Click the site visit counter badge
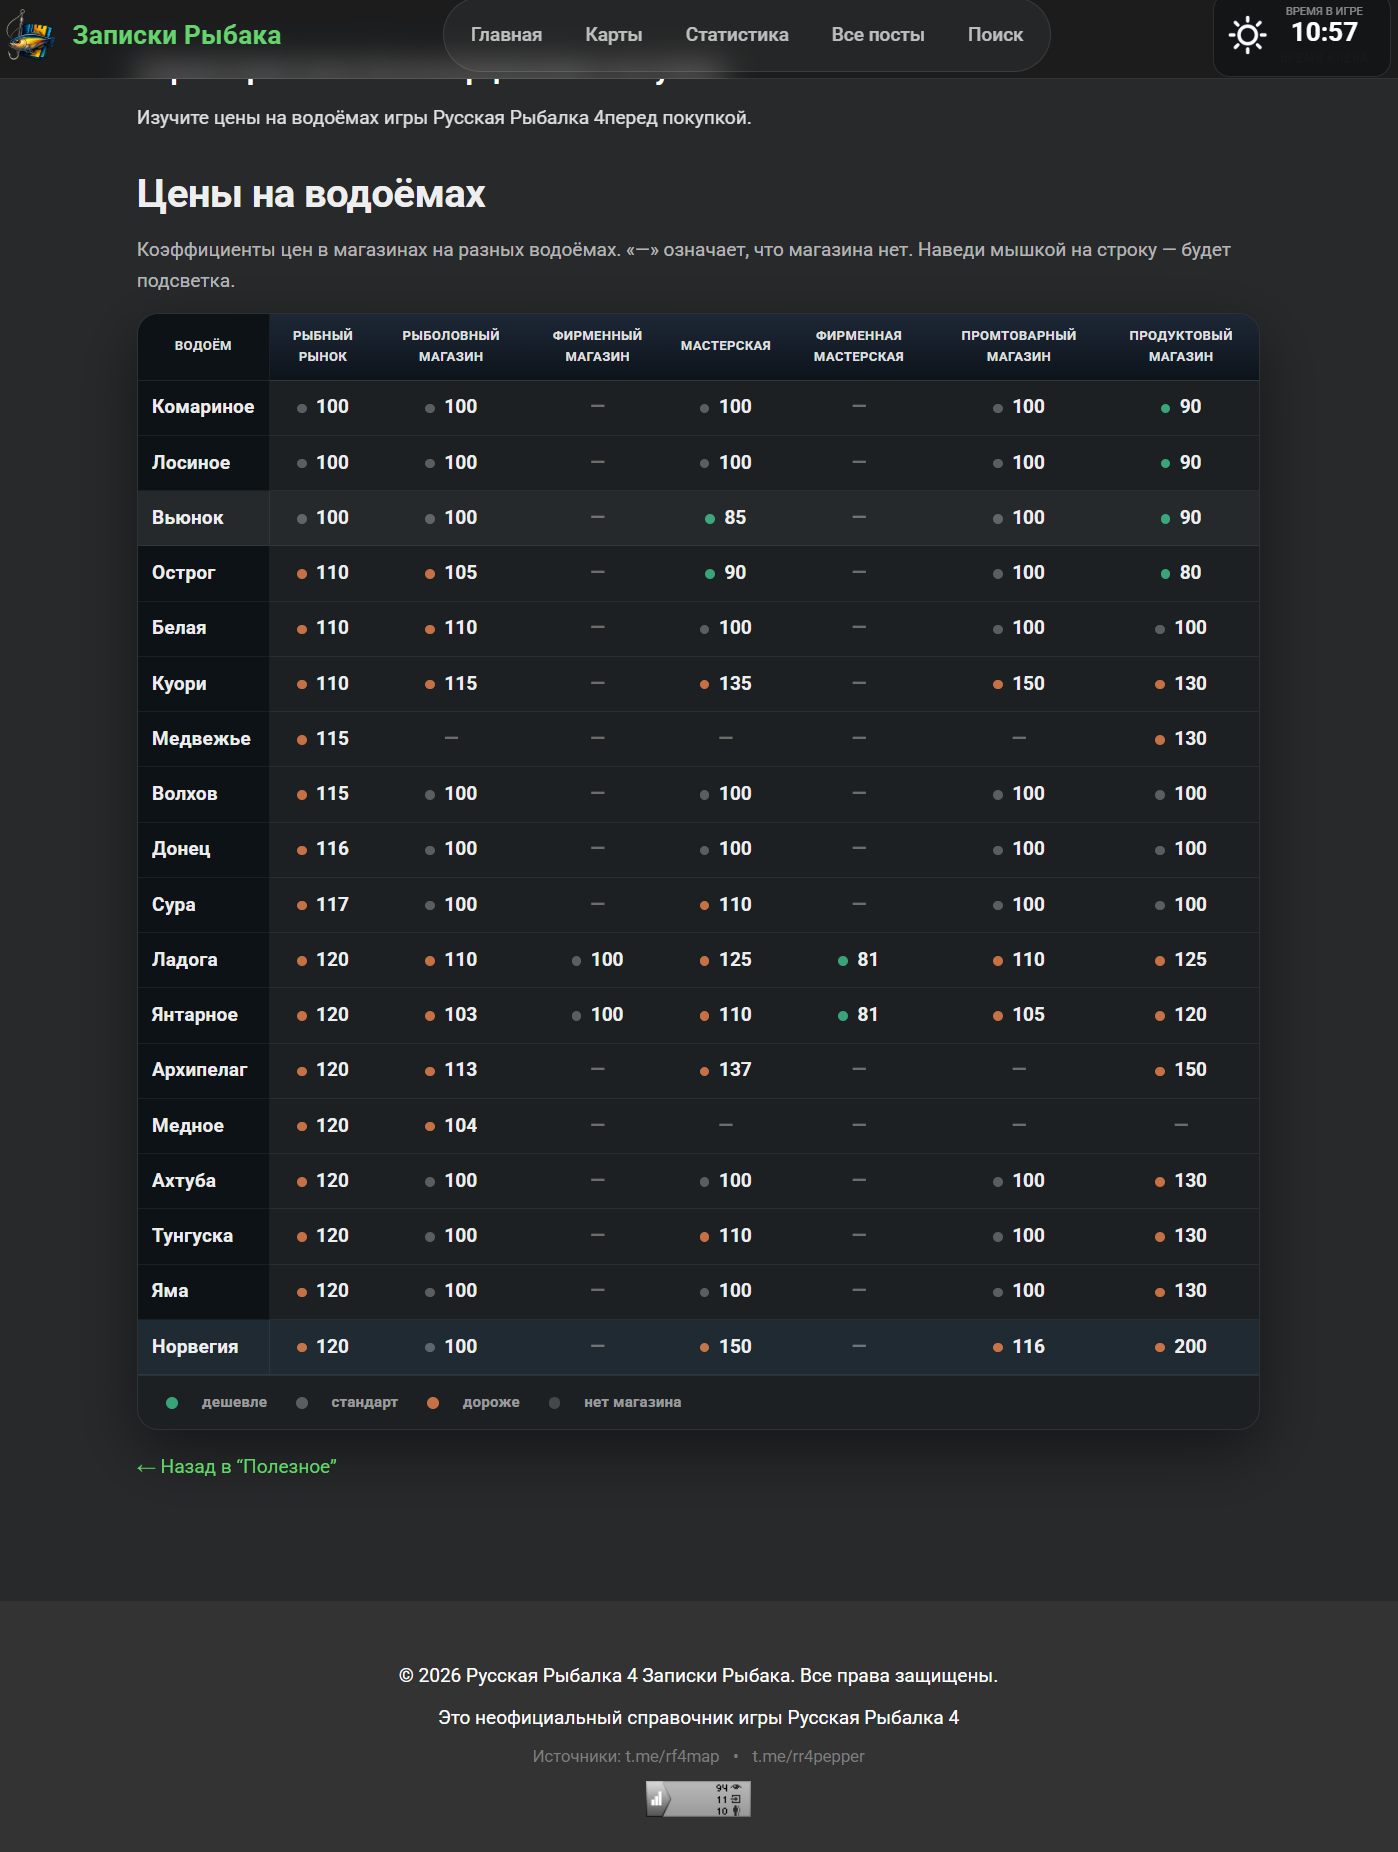1398x1852 pixels. (698, 1799)
